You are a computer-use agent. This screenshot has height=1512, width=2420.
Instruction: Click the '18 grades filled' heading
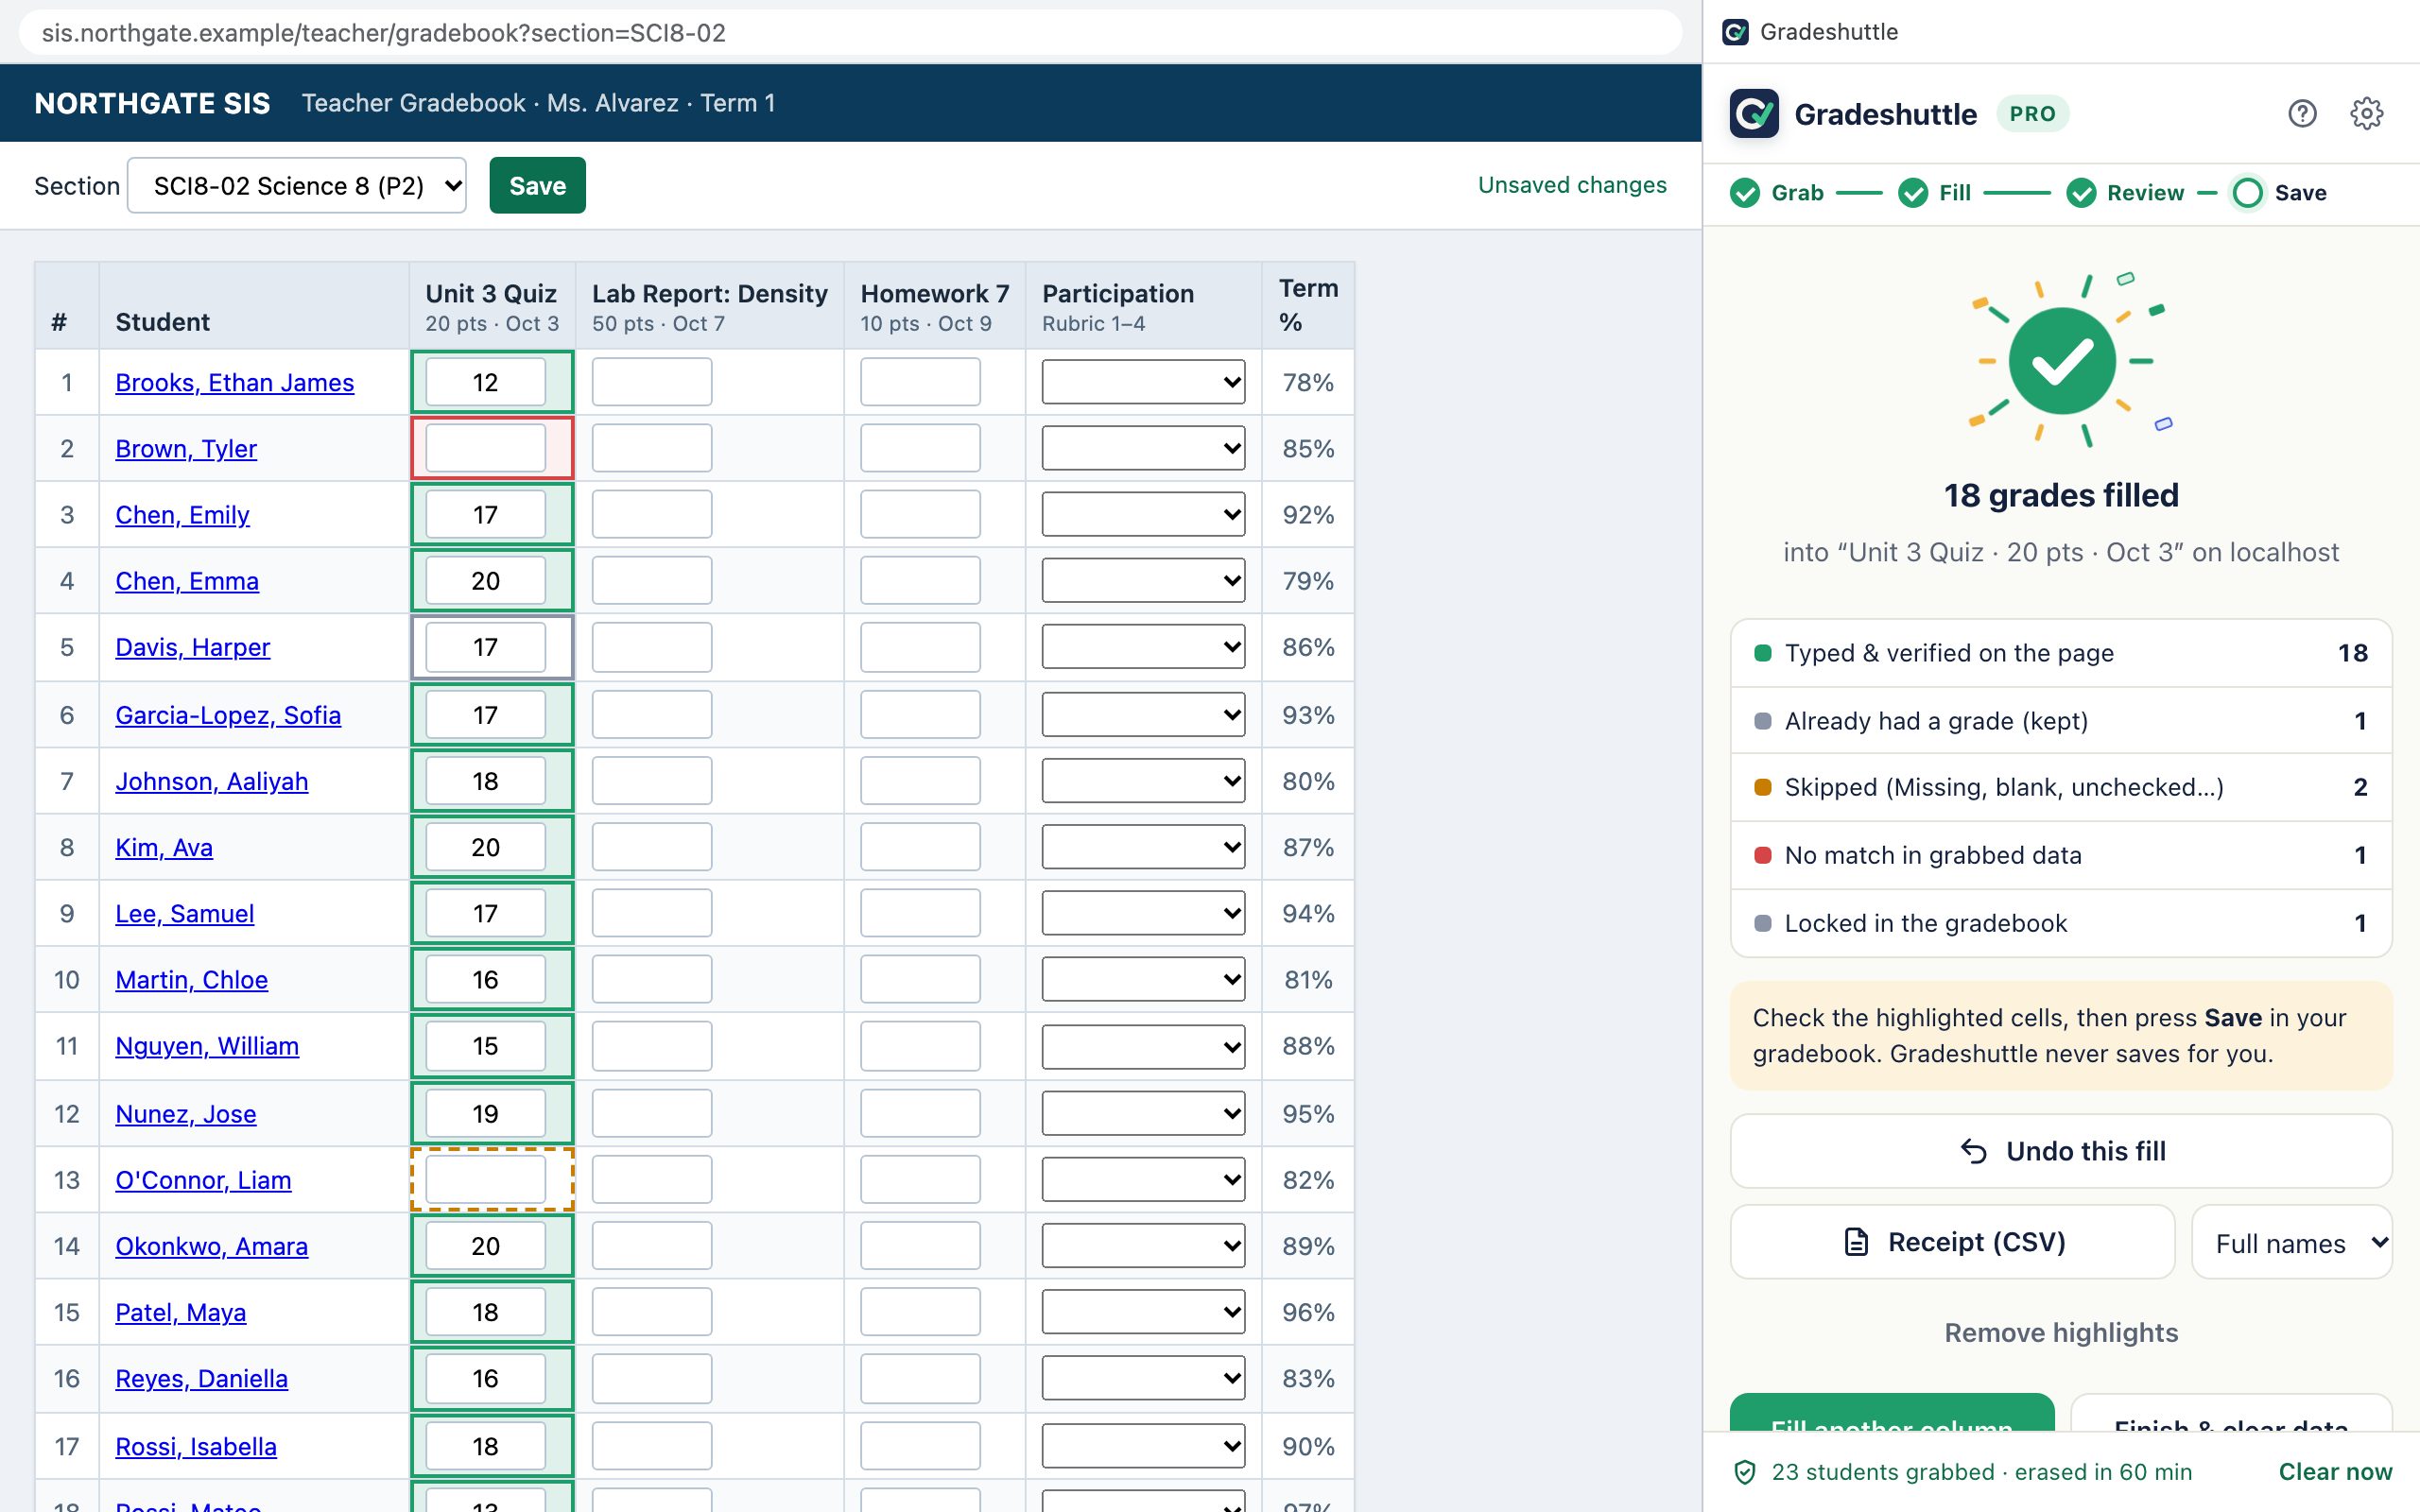pyautogui.click(x=2060, y=495)
